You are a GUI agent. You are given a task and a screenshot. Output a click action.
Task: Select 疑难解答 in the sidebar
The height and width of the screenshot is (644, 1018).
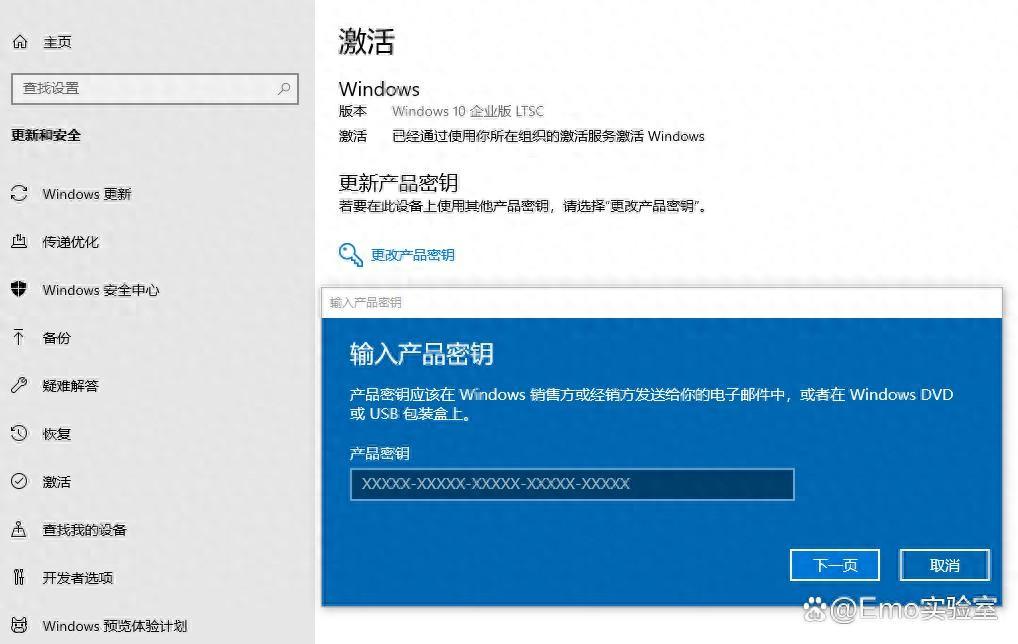tap(71, 386)
